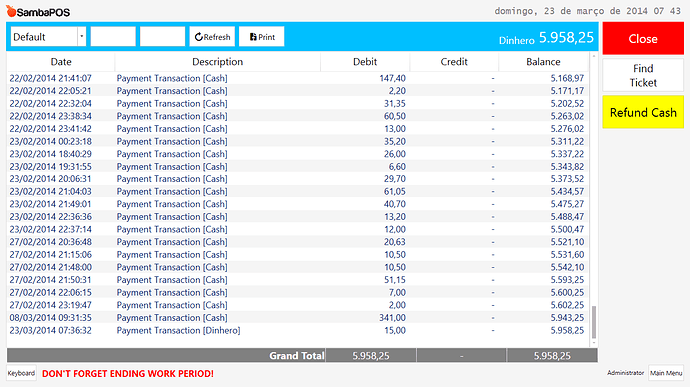Select the row dated 27/02/2014 21:15:06
Image resolution: width=690 pixels, height=387 pixels.
click(297, 254)
